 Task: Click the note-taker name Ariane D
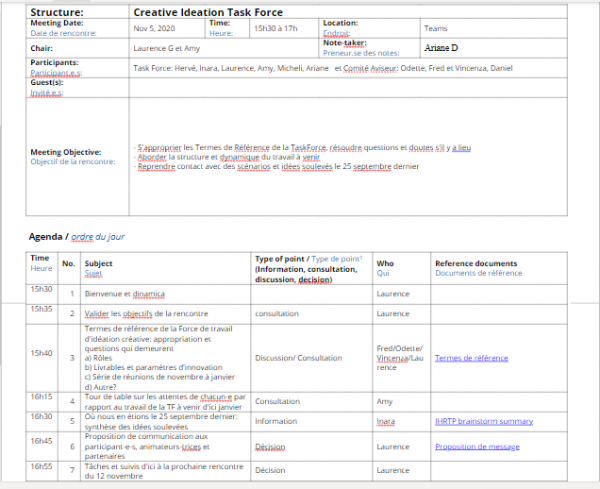[441, 47]
